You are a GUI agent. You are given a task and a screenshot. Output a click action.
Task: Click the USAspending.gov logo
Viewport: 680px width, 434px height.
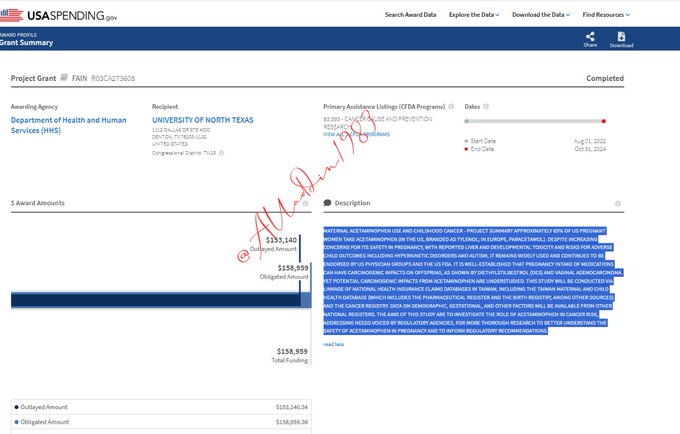point(59,15)
